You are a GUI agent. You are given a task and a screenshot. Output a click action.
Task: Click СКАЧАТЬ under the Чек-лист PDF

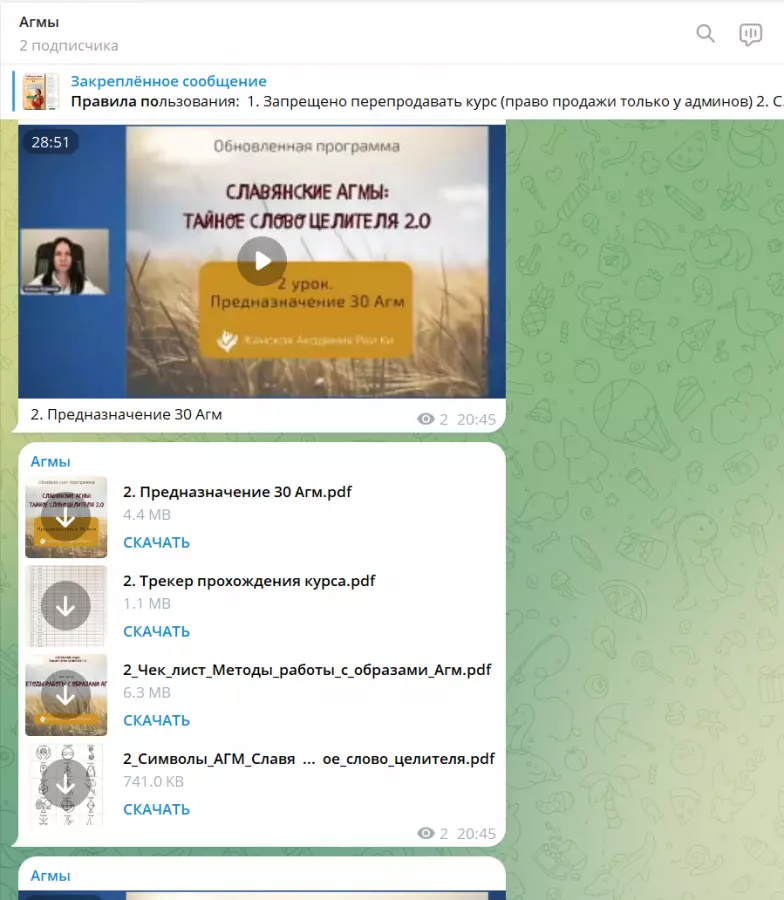156,721
